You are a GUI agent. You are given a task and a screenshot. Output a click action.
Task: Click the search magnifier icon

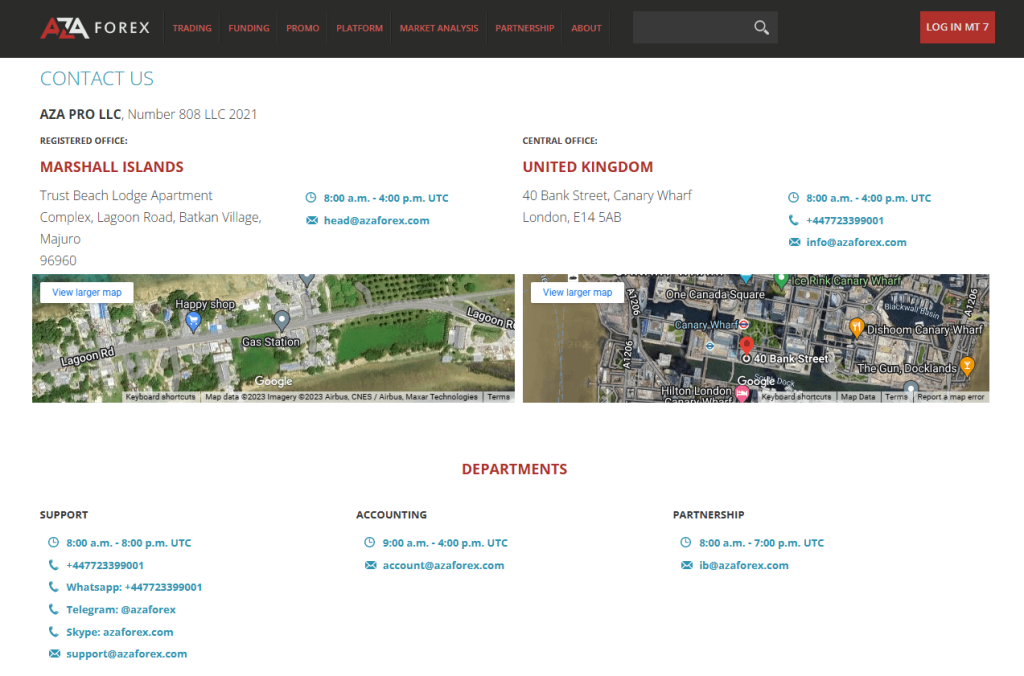point(761,27)
